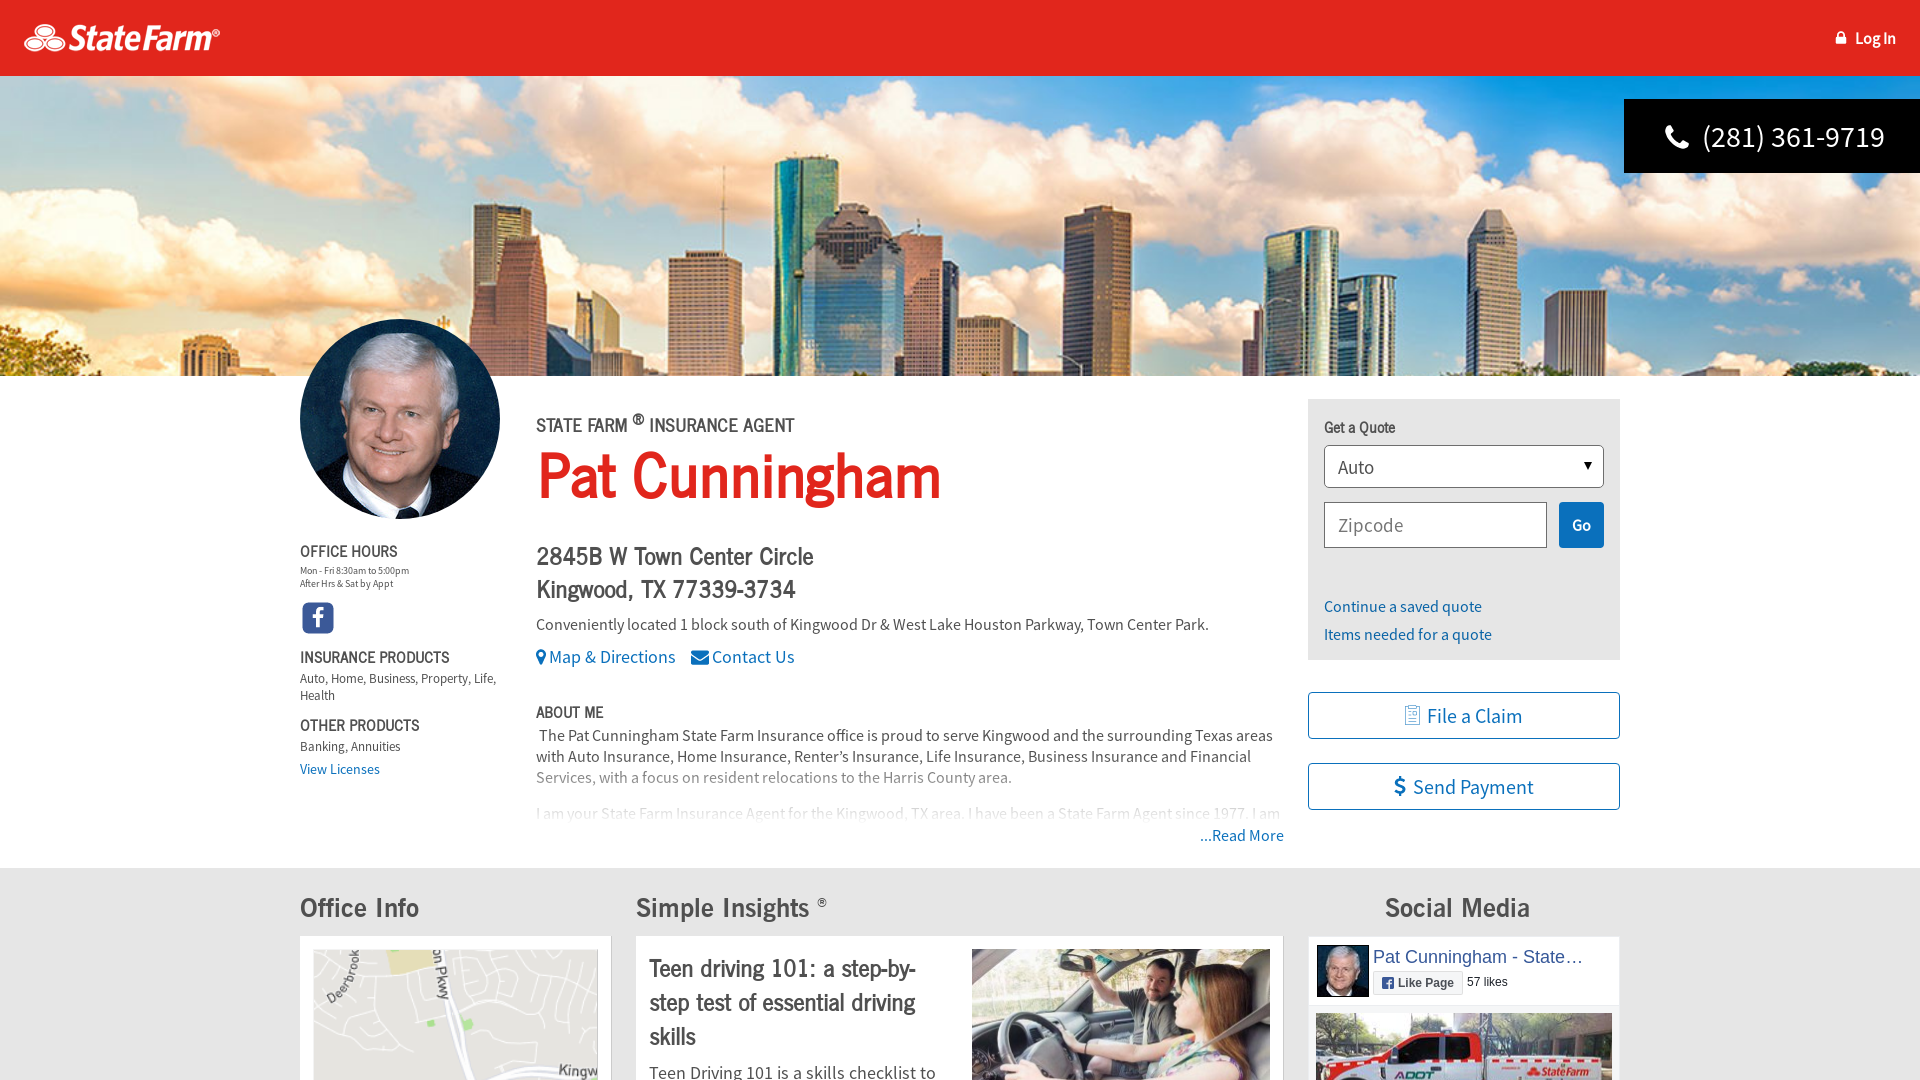Open the Auto quote type dropdown
The image size is (1920, 1080).
1463,467
